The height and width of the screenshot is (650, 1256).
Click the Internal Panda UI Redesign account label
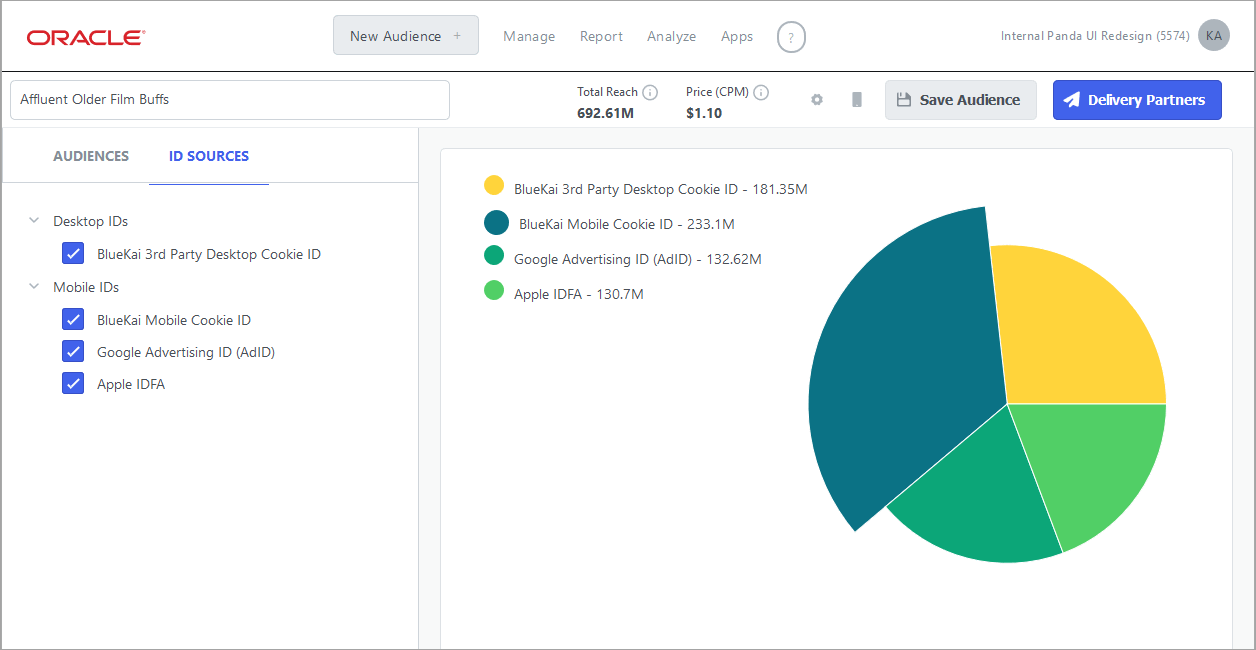coord(1095,36)
